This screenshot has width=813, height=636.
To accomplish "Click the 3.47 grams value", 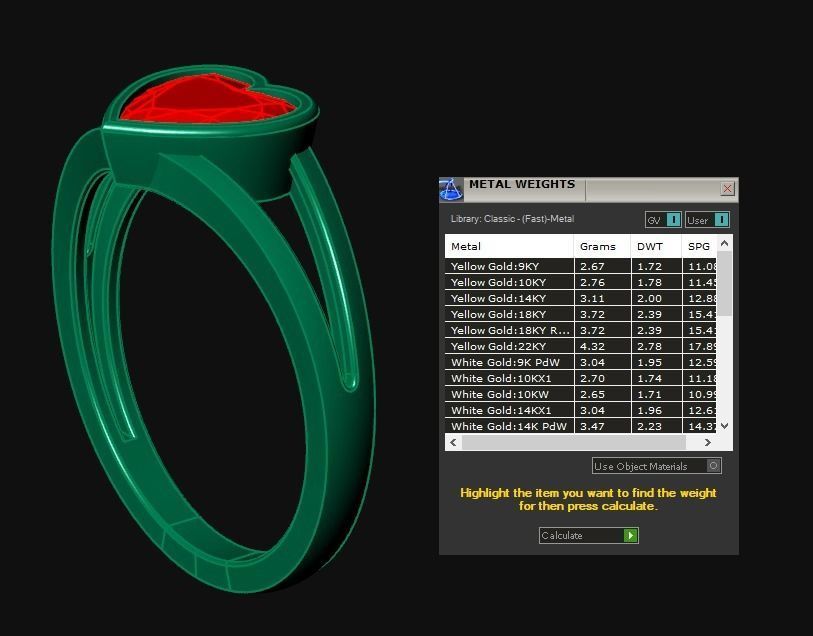I will [x=592, y=426].
